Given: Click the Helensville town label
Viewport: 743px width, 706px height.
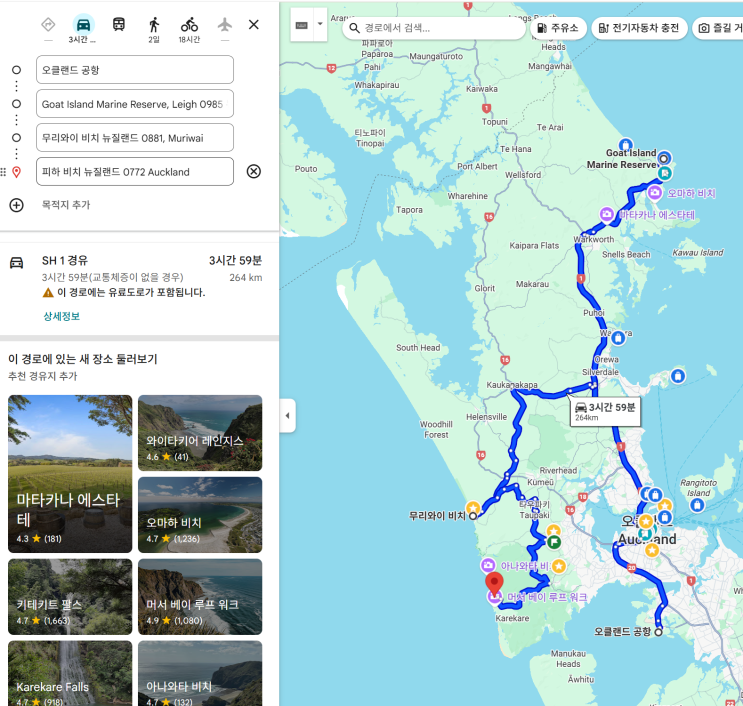Looking at the screenshot, I should point(486,417).
